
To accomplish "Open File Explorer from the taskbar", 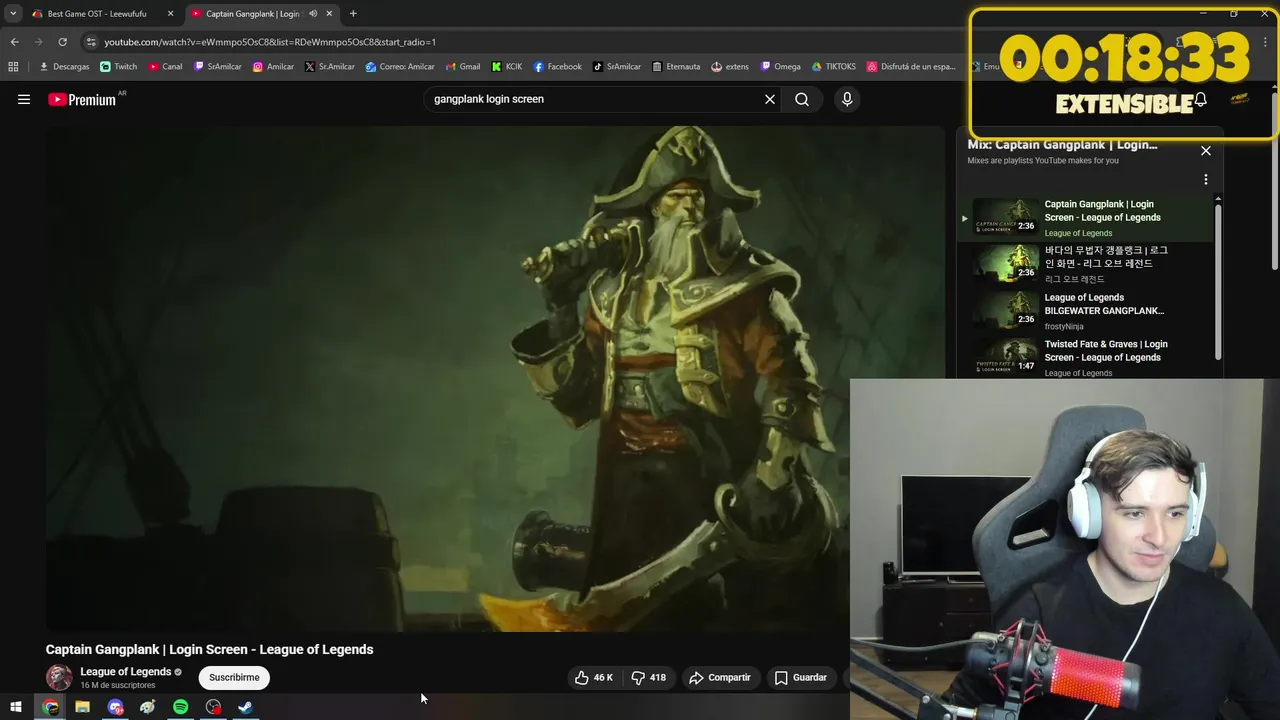I will [83, 707].
